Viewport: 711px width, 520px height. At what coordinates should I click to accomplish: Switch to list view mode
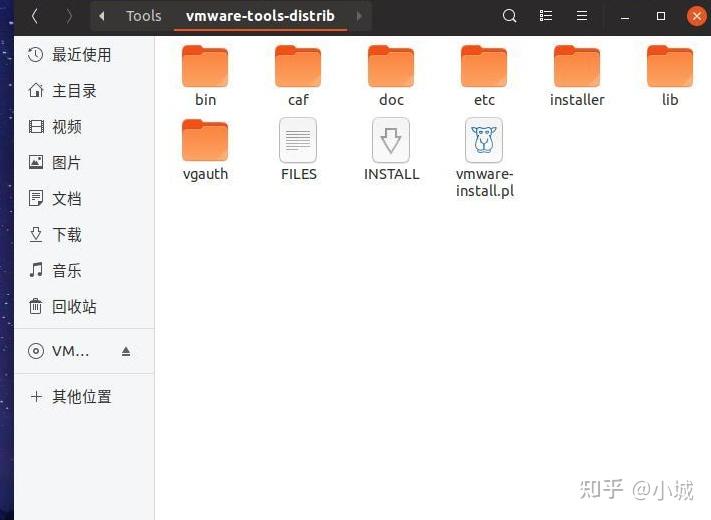tap(545, 16)
